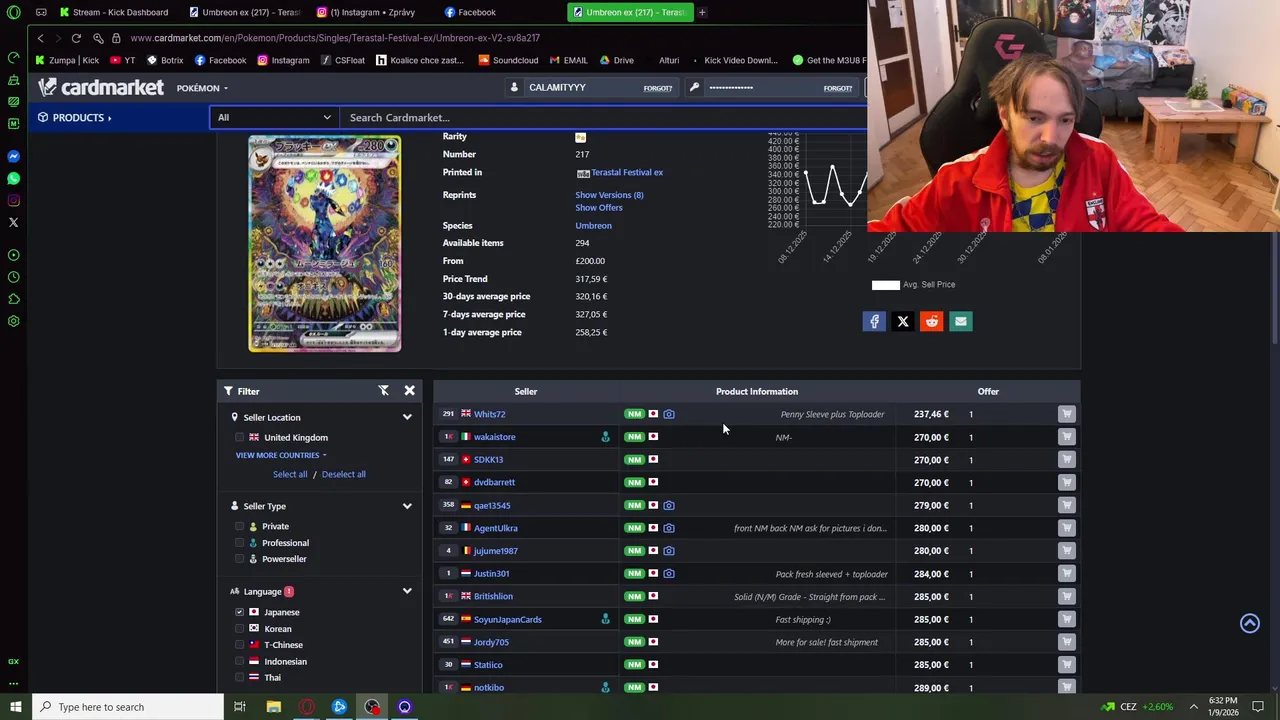The height and width of the screenshot is (720, 1280).
Task: Check the Private seller type box
Action: 239,526
